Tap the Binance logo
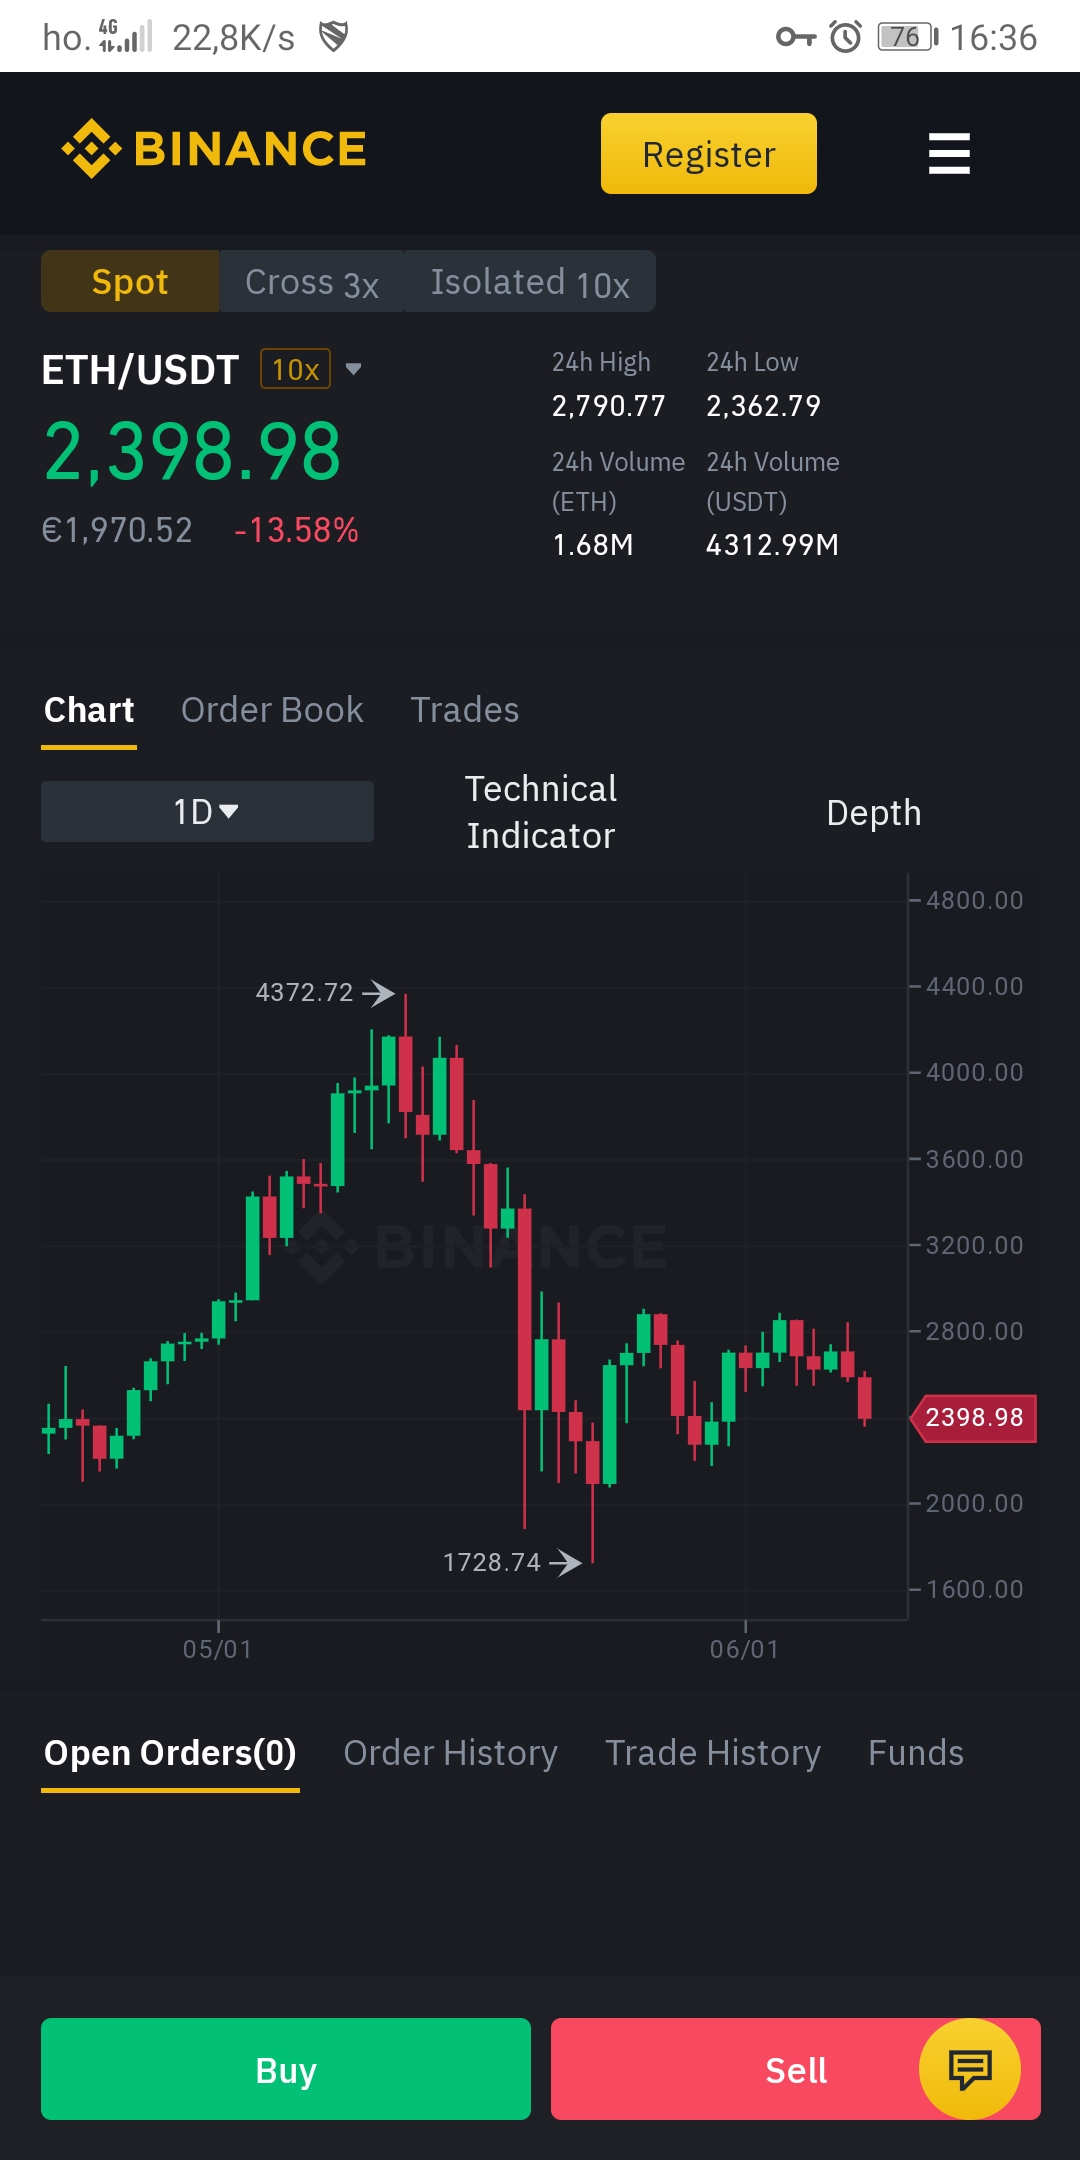This screenshot has width=1080, height=2160. pos(214,149)
